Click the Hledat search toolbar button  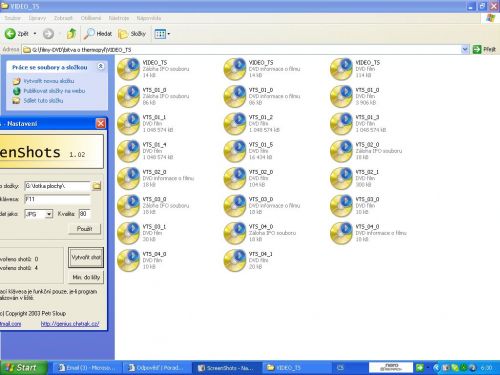tap(98, 34)
